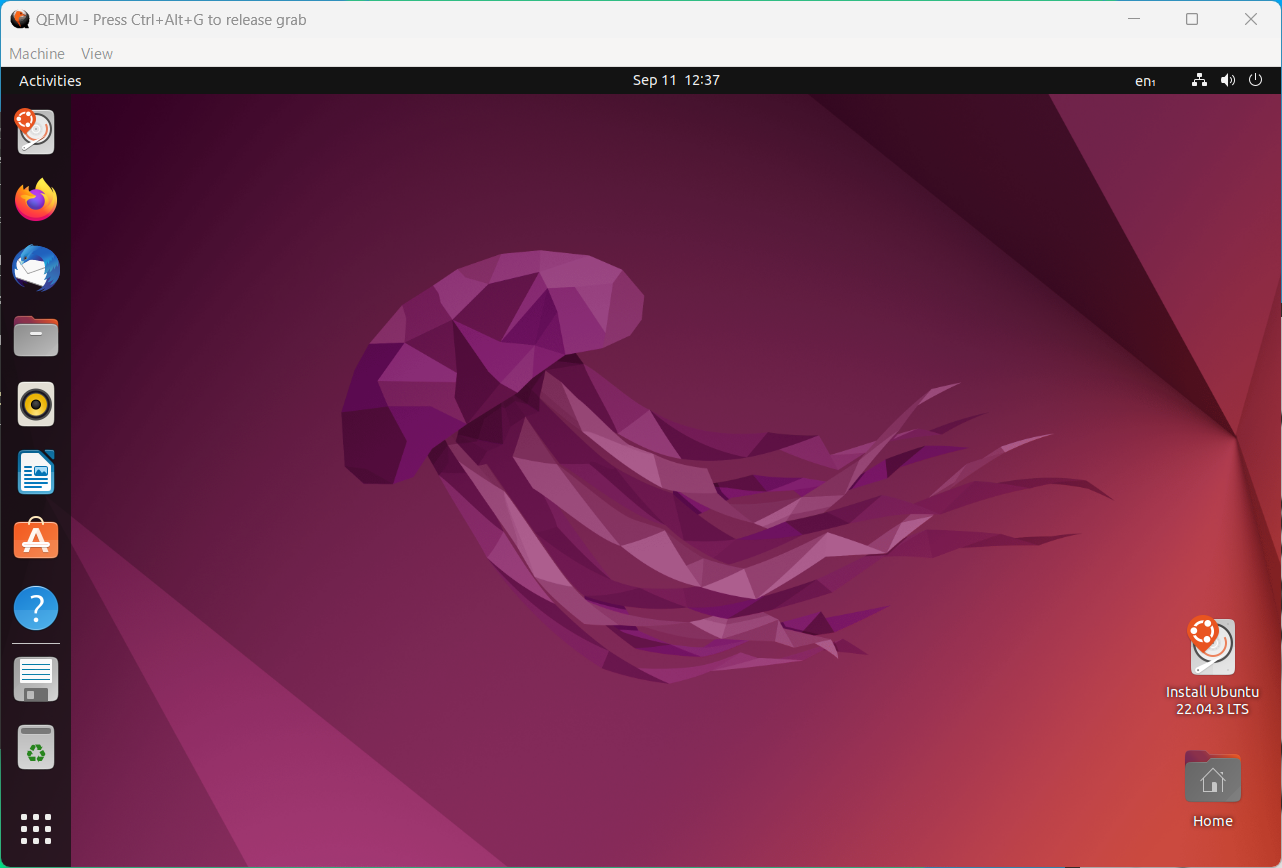Open the QEMU View menu
Image resolution: width=1282 pixels, height=868 pixels.
pos(97,54)
